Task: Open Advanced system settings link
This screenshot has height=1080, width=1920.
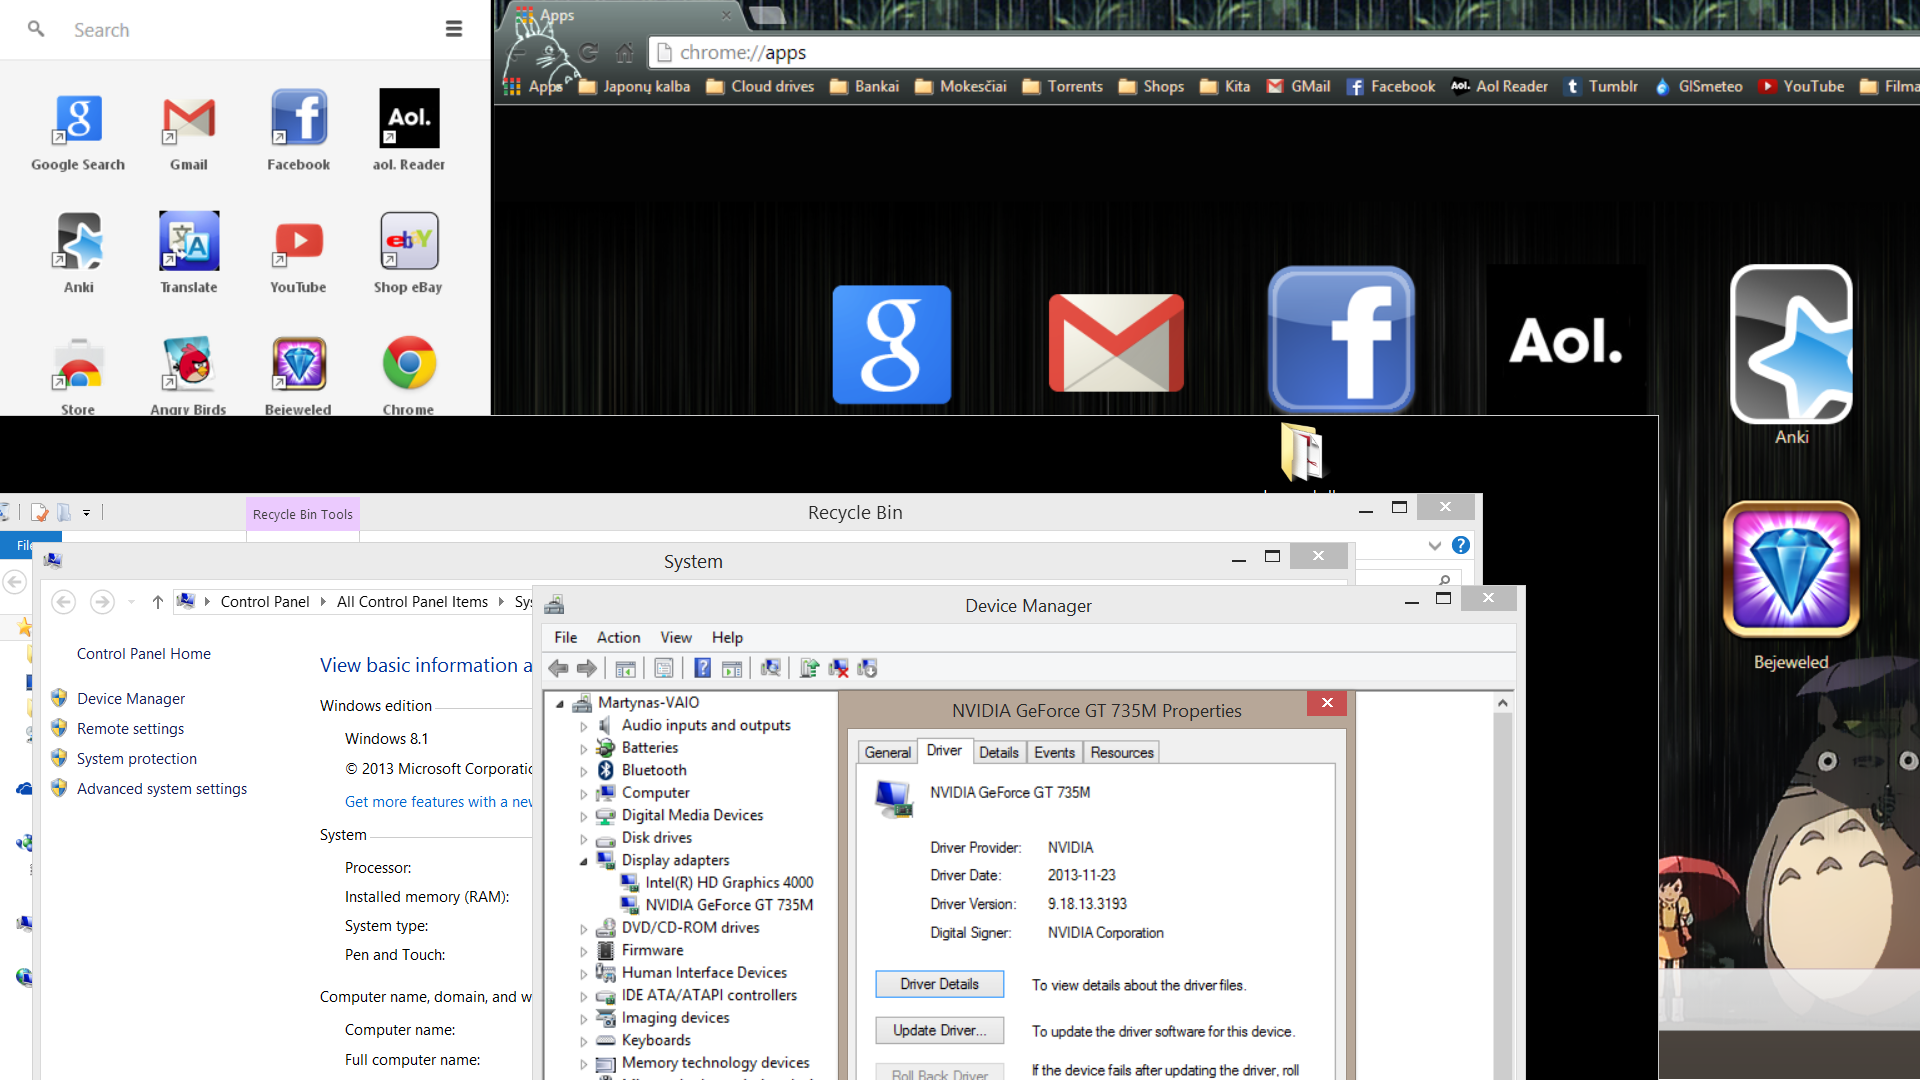Action: (161, 789)
